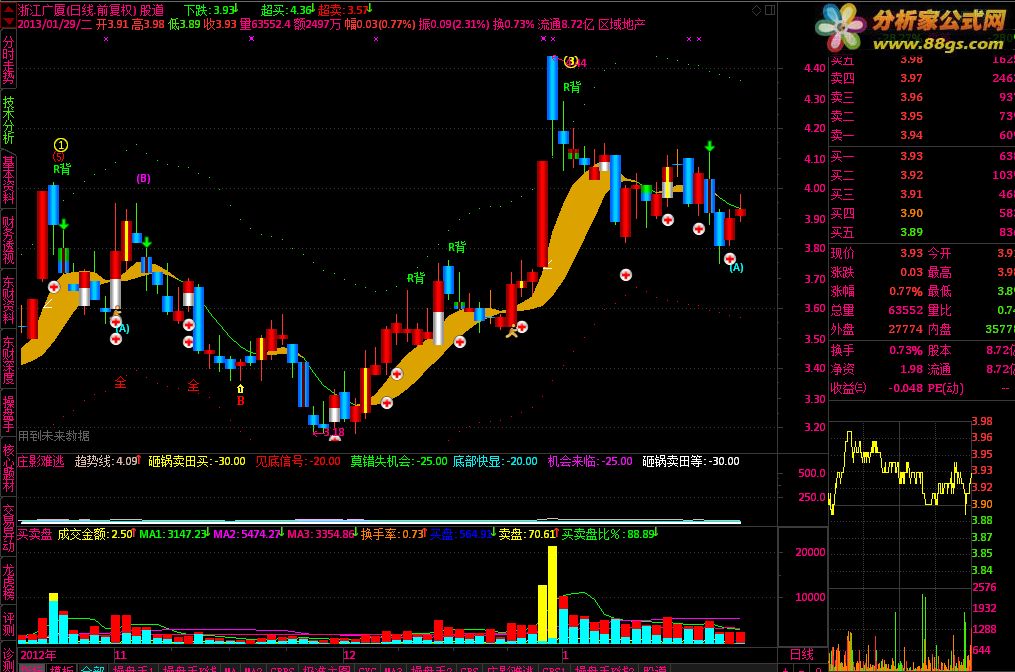Click the tall blue candle at the 4.40 peak
This screenshot has width=1015, height=672.
552,88
